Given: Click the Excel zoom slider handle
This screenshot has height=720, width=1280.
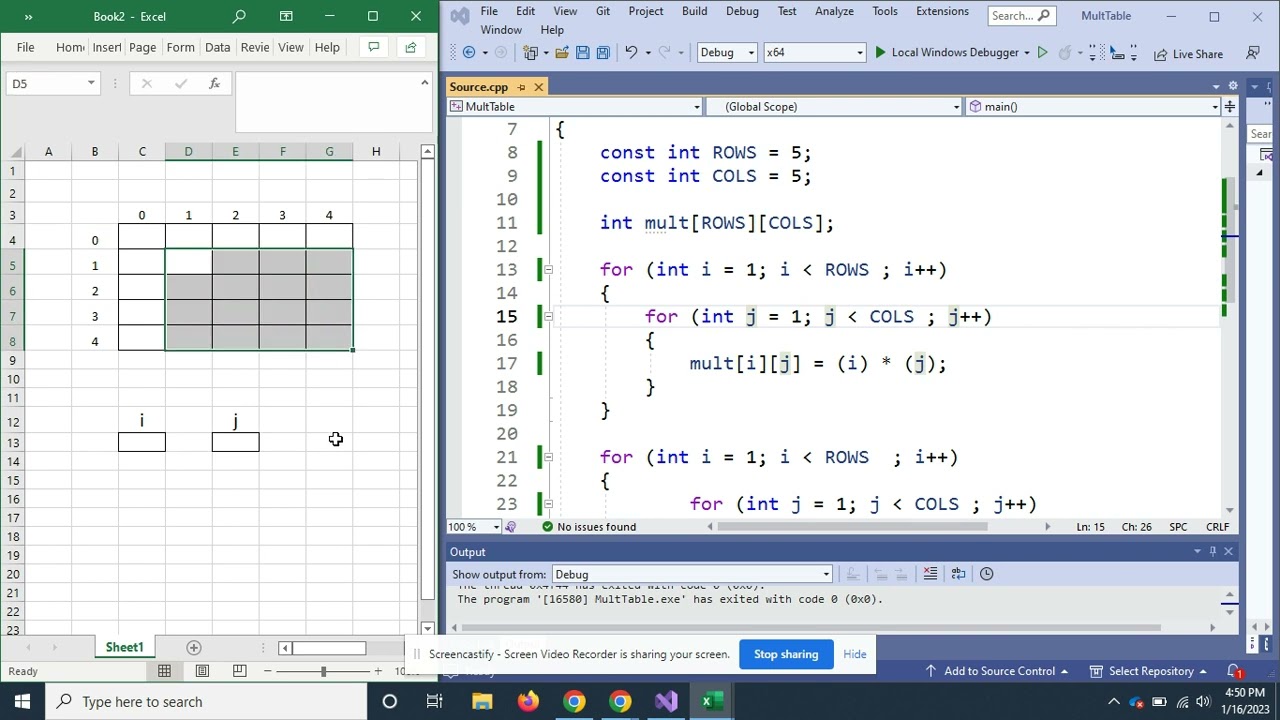Looking at the screenshot, I should [x=323, y=671].
